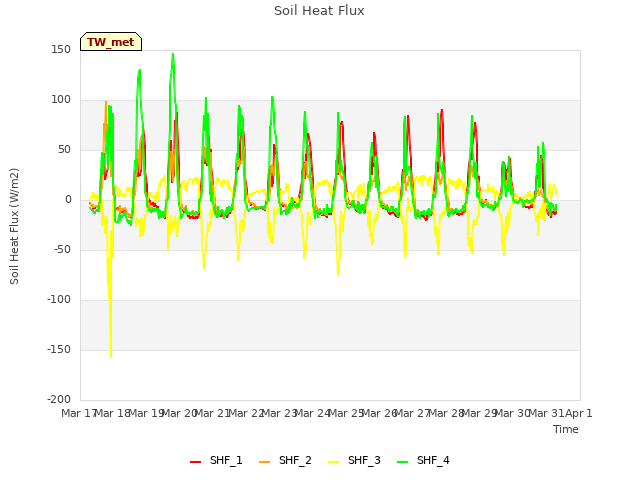Click the Time x-axis title
Image resolution: width=640 pixels, height=480 pixels.
click(566, 429)
